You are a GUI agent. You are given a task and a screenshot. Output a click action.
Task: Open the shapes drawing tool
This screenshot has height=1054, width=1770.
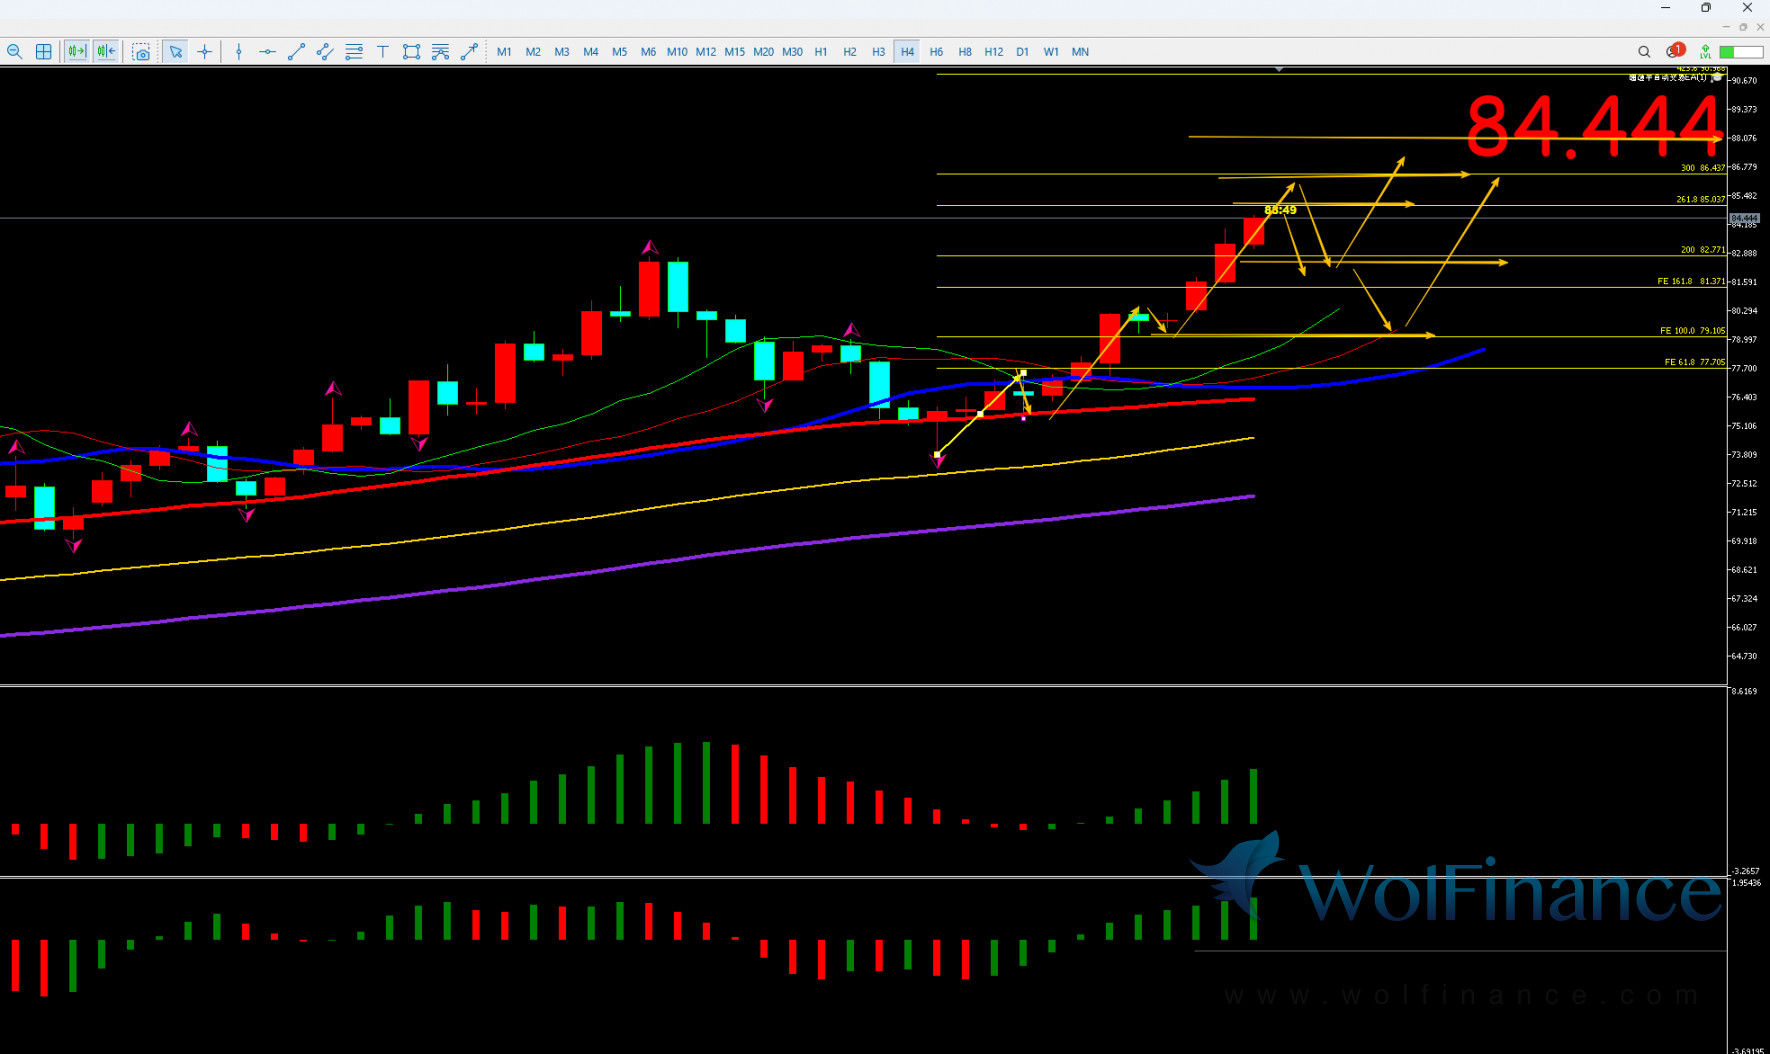[411, 52]
